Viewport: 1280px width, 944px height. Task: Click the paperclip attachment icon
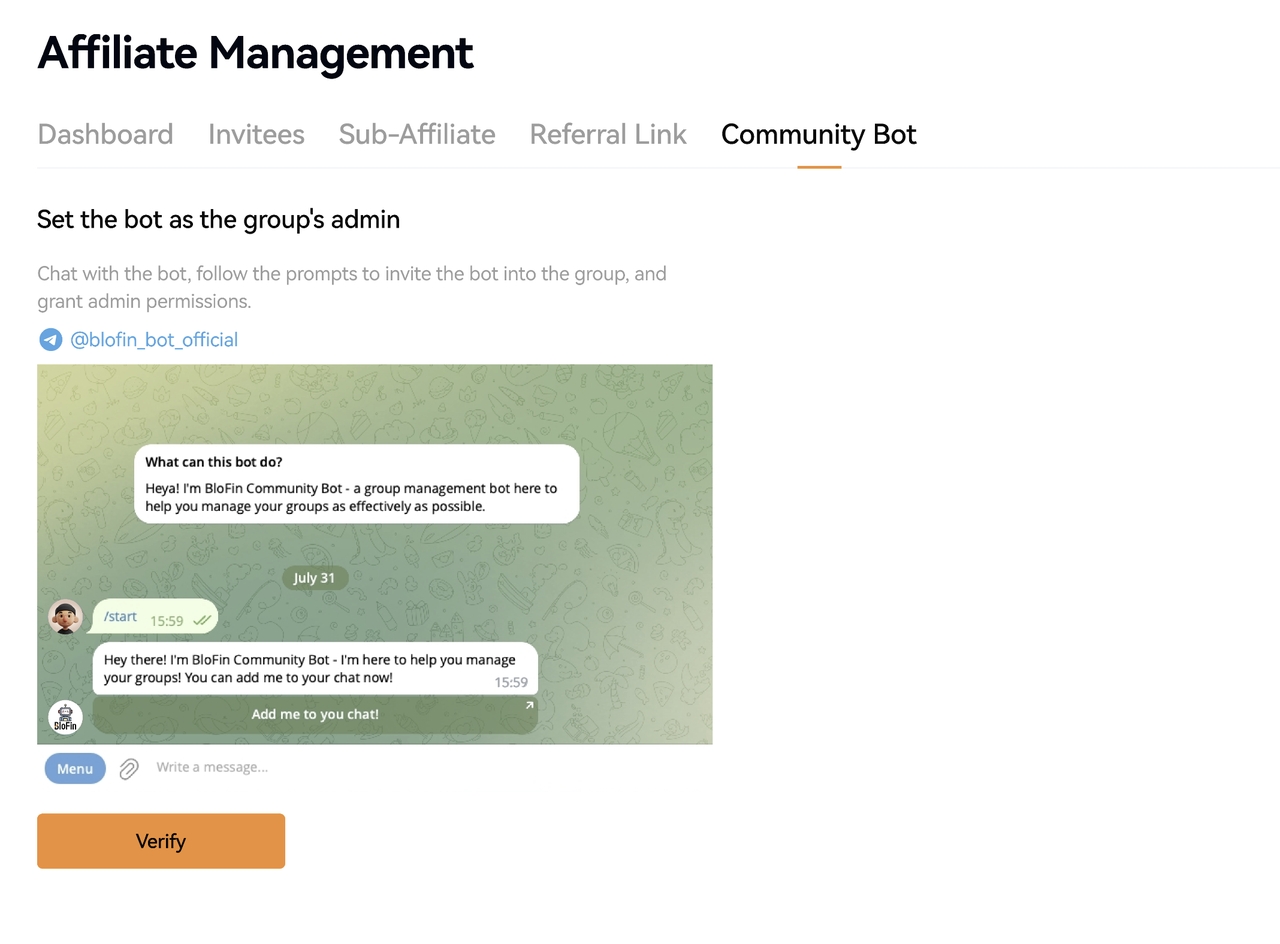pos(129,769)
